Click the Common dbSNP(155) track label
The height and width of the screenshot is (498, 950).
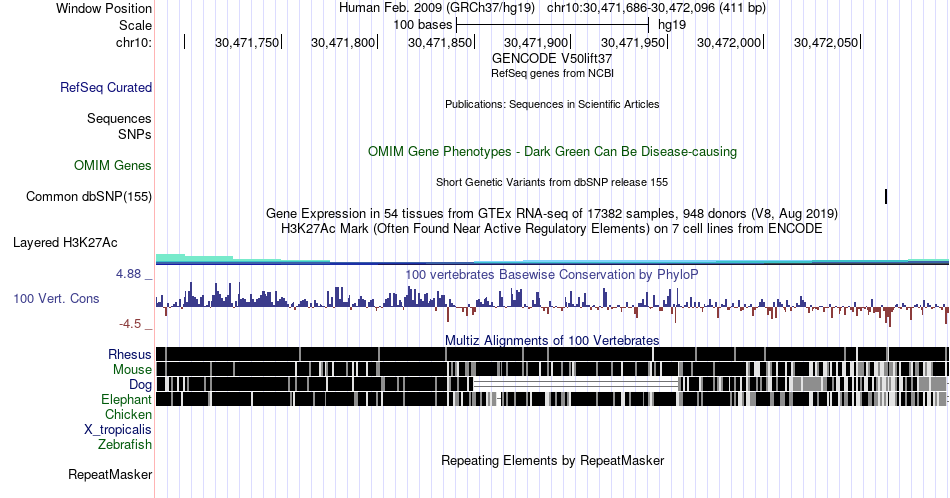pyautogui.click(x=88, y=196)
